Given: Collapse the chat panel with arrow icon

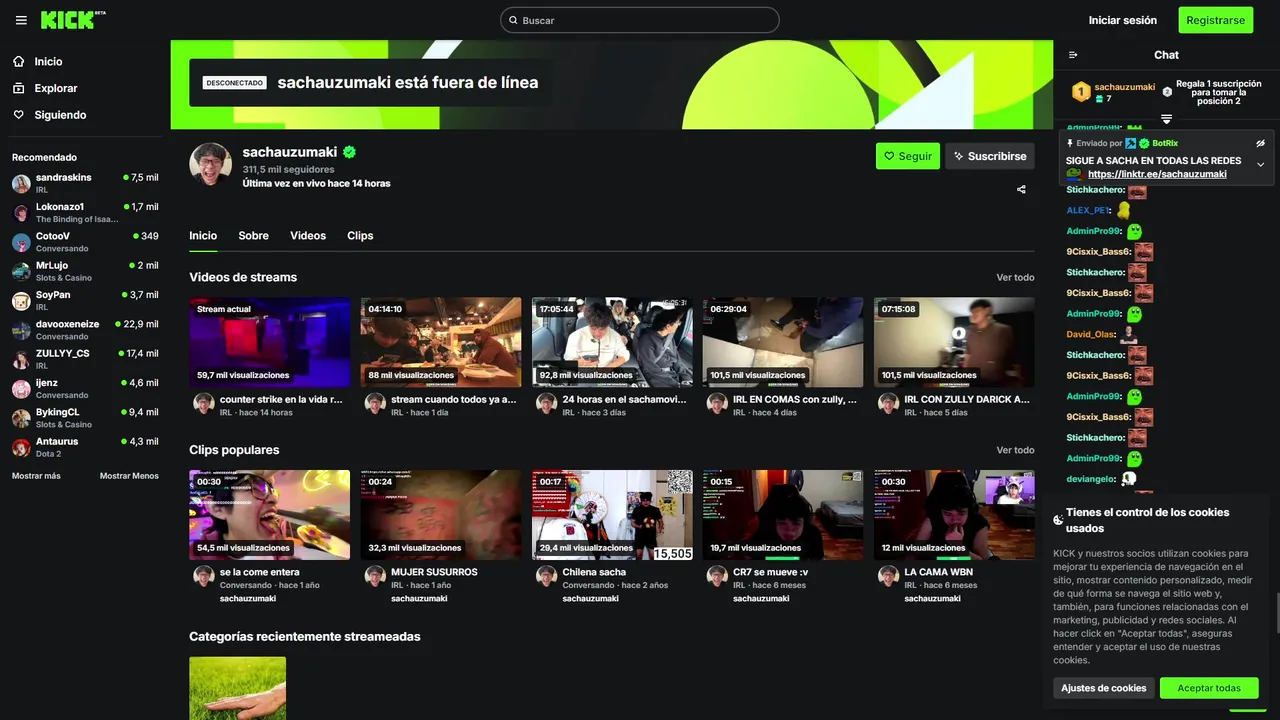Looking at the screenshot, I should [x=1073, y=55].
